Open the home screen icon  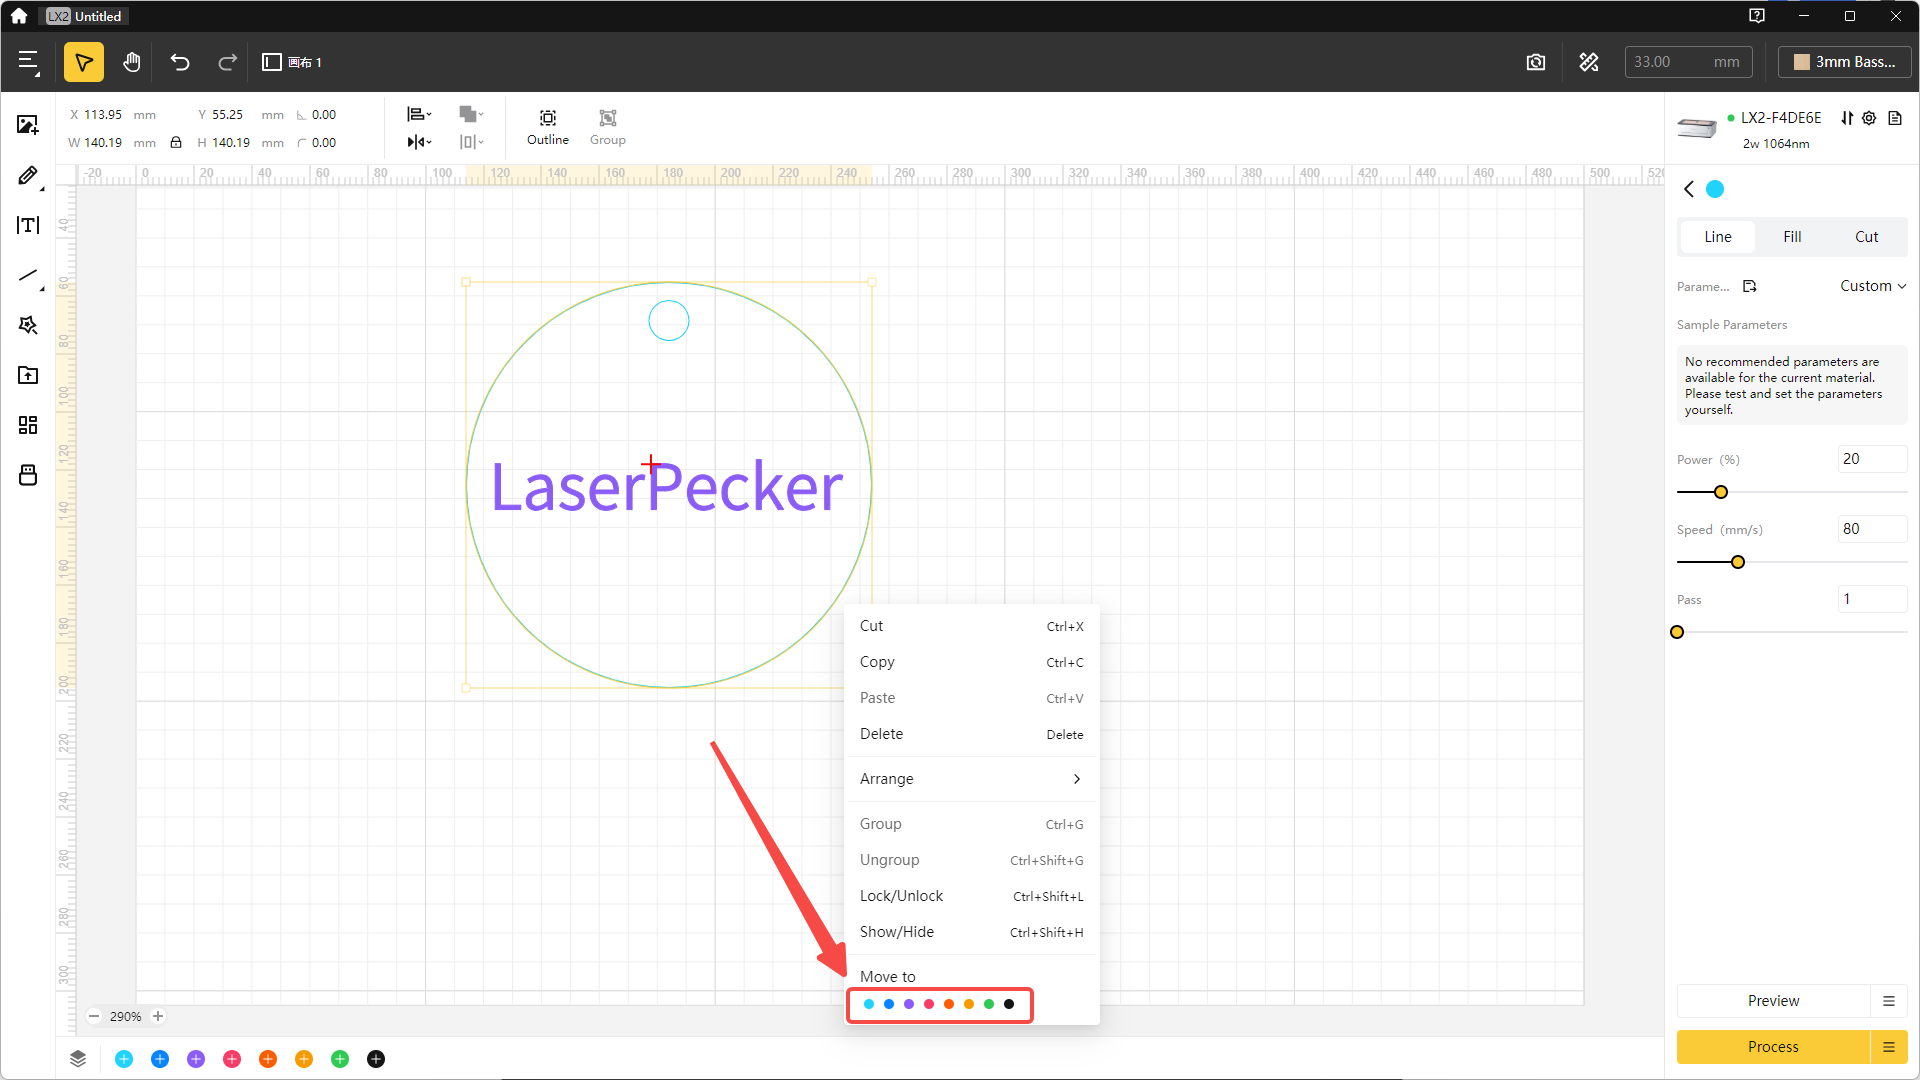point(19,16)
